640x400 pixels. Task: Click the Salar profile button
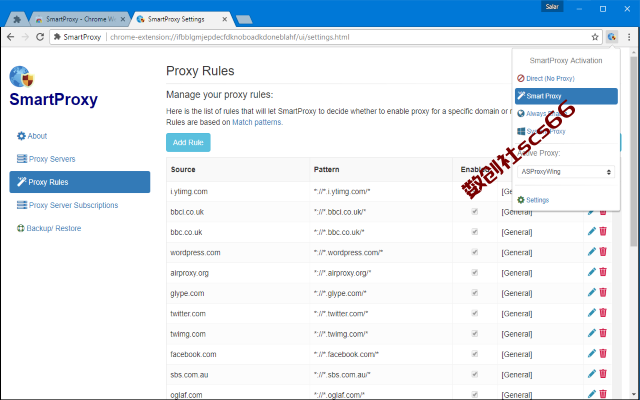[x=552, y=7]
